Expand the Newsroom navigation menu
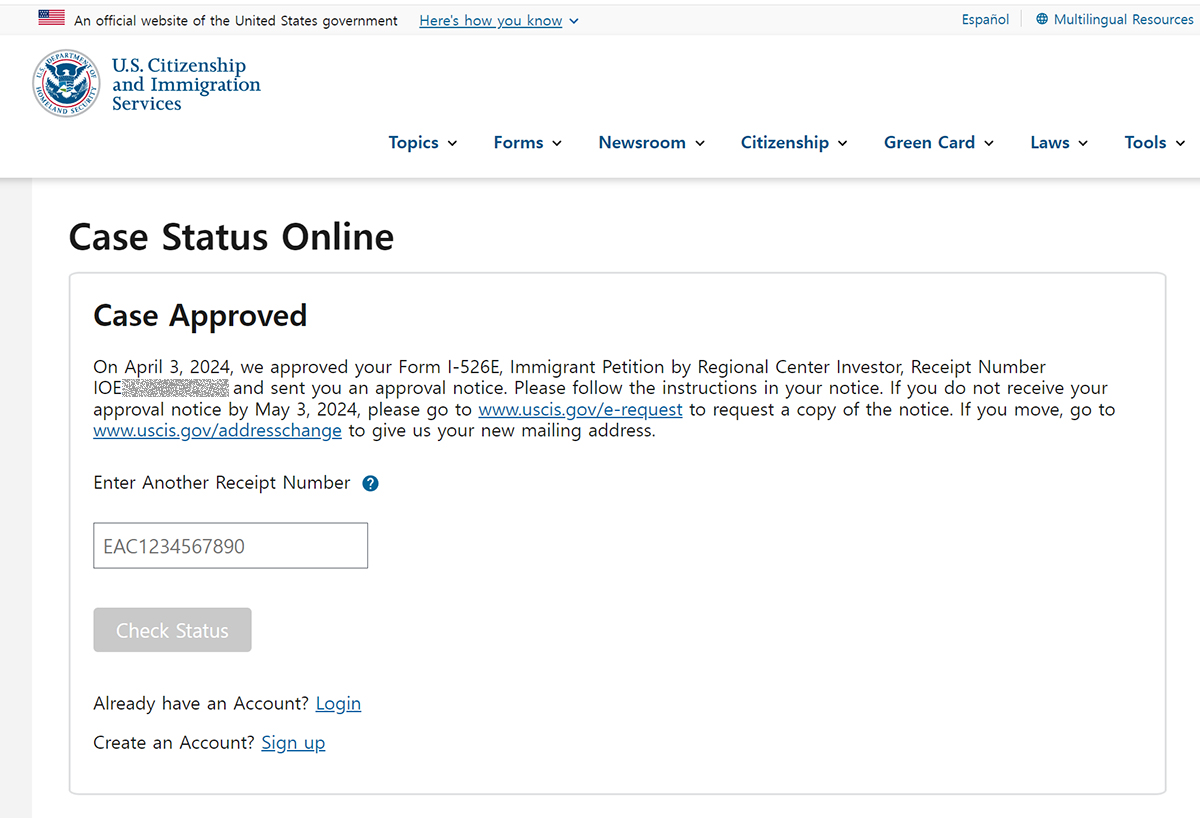Screen dimensions: 1200x818 point(652,142)
